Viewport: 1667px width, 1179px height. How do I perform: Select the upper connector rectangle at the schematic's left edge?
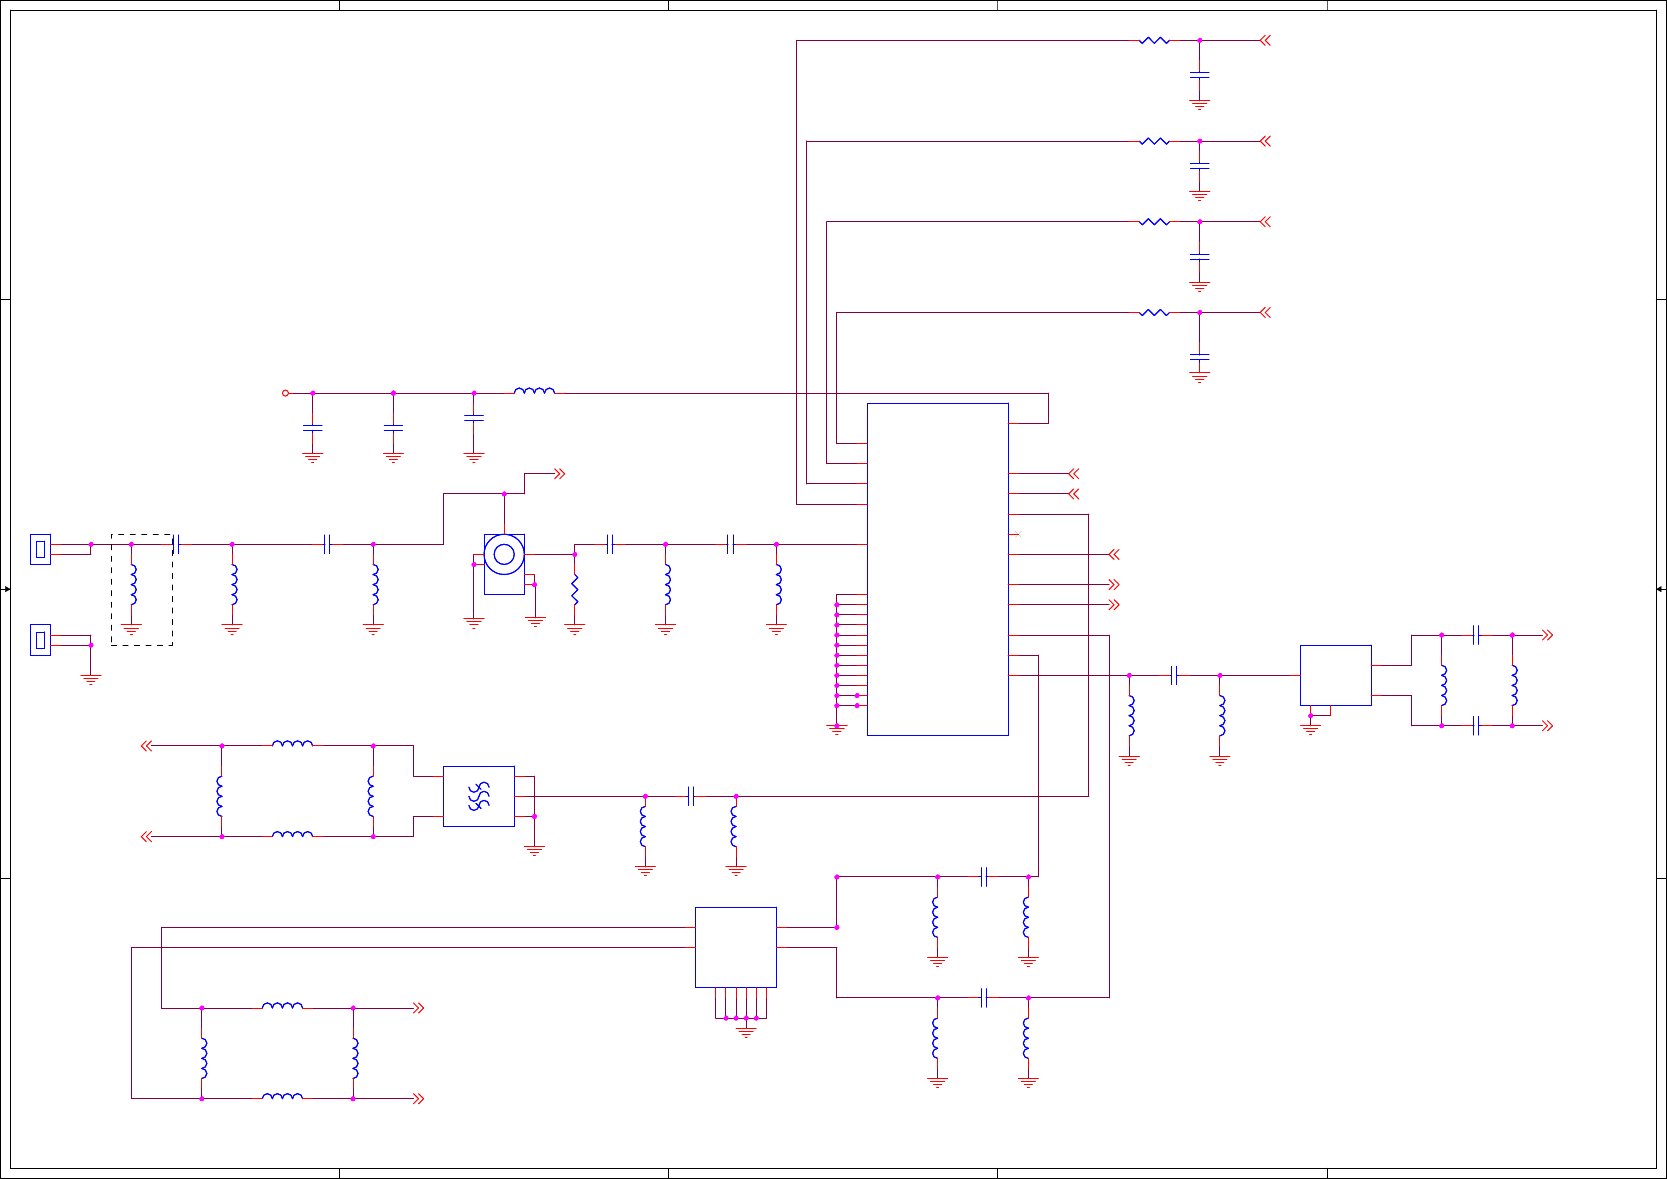tap(40, 549)
